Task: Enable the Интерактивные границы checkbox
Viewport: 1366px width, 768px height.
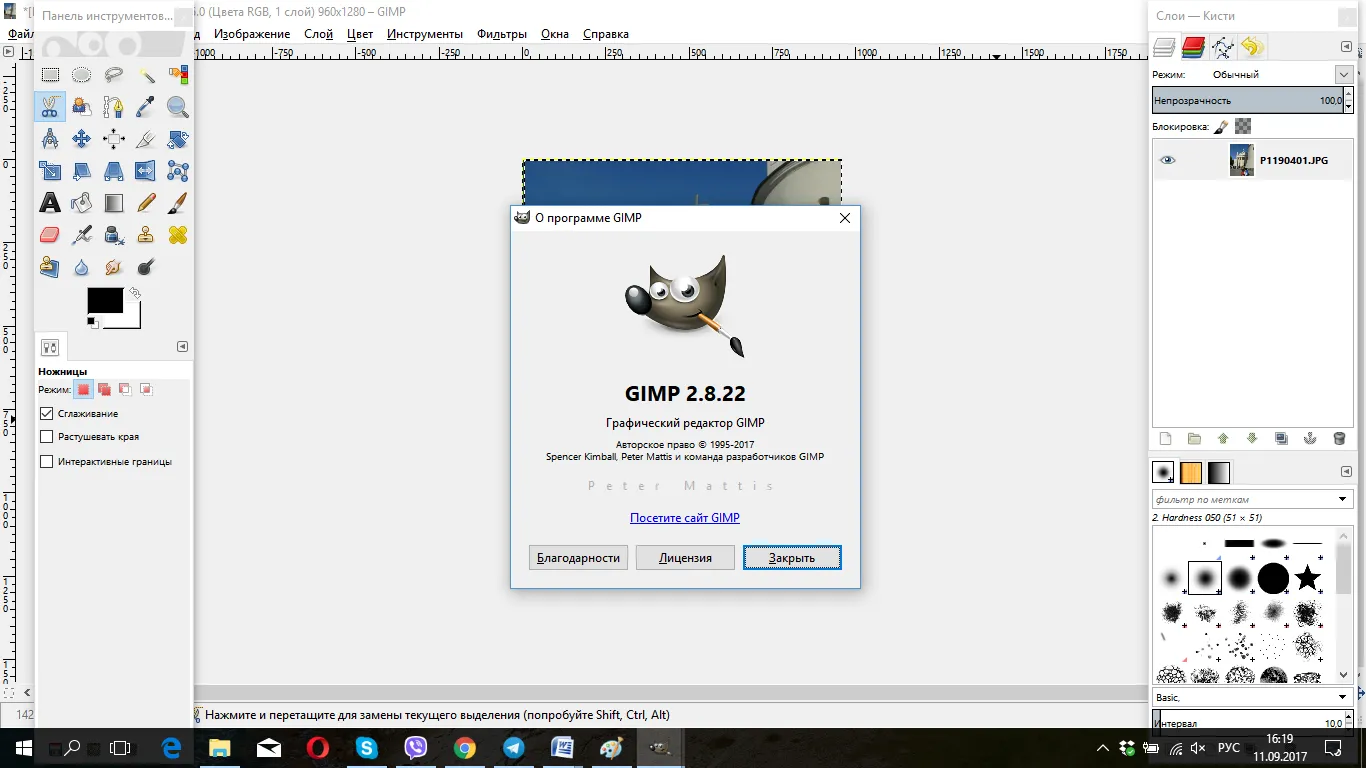Action: click(x=46, y=462)
